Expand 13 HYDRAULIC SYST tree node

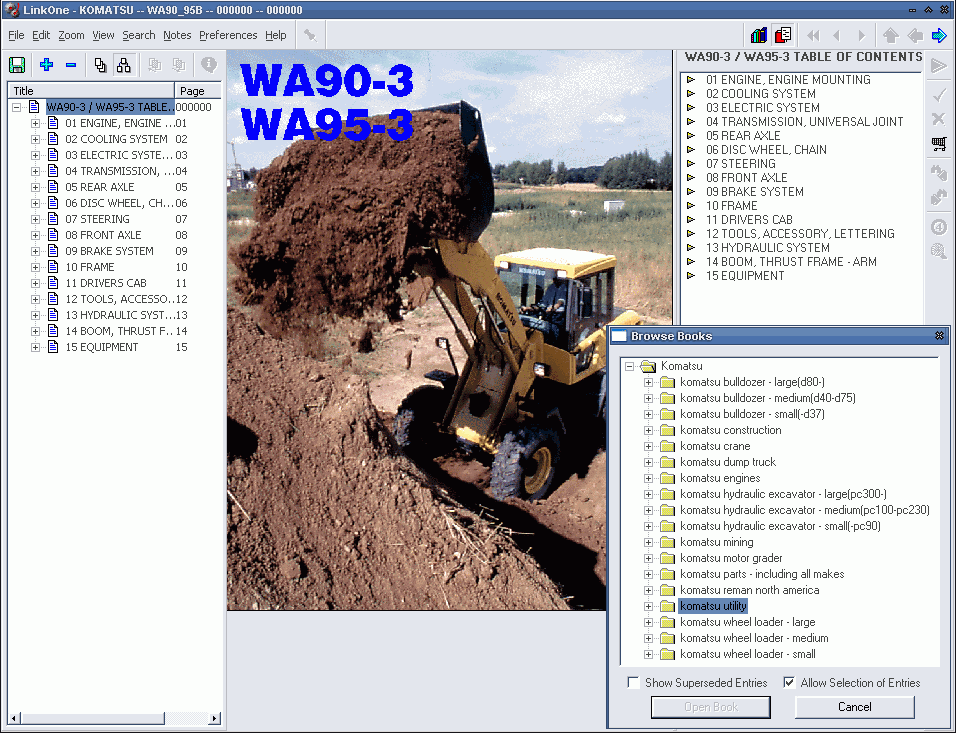[35, 315]
